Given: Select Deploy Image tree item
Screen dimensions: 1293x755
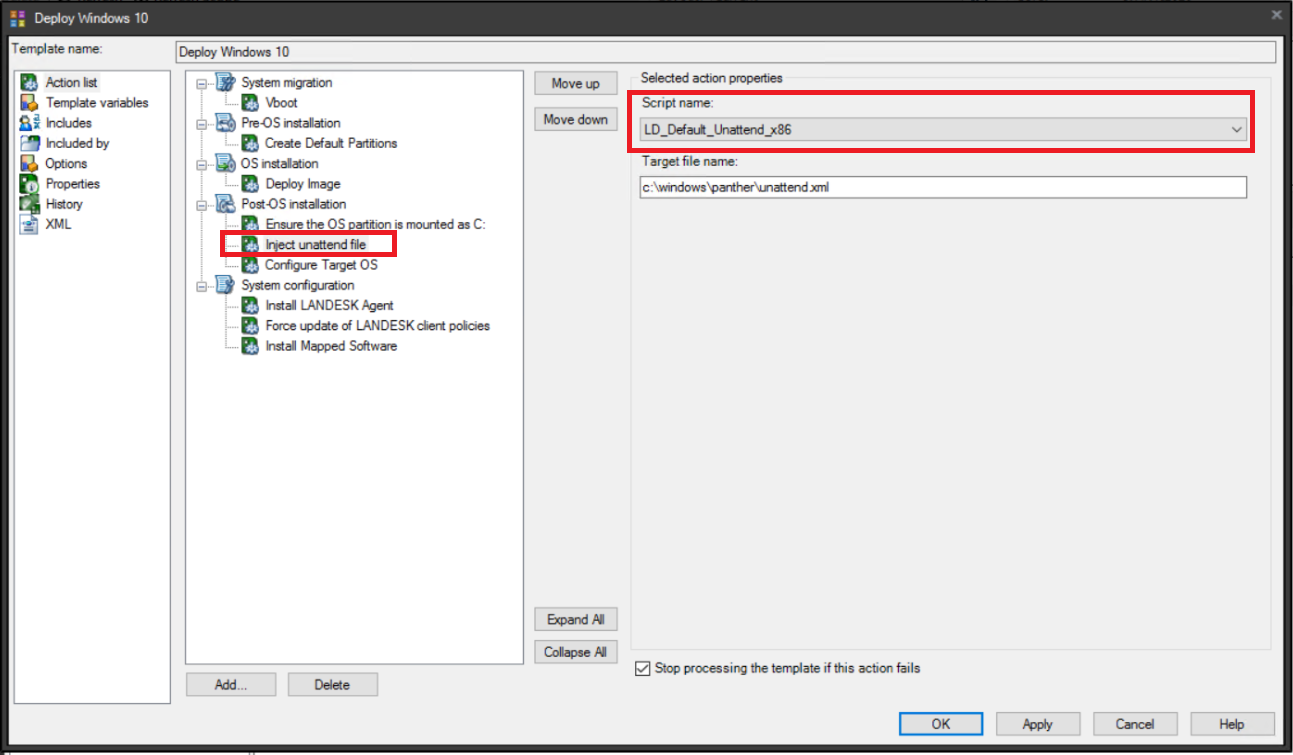Looking at the screenshot, I should point(303,184).
